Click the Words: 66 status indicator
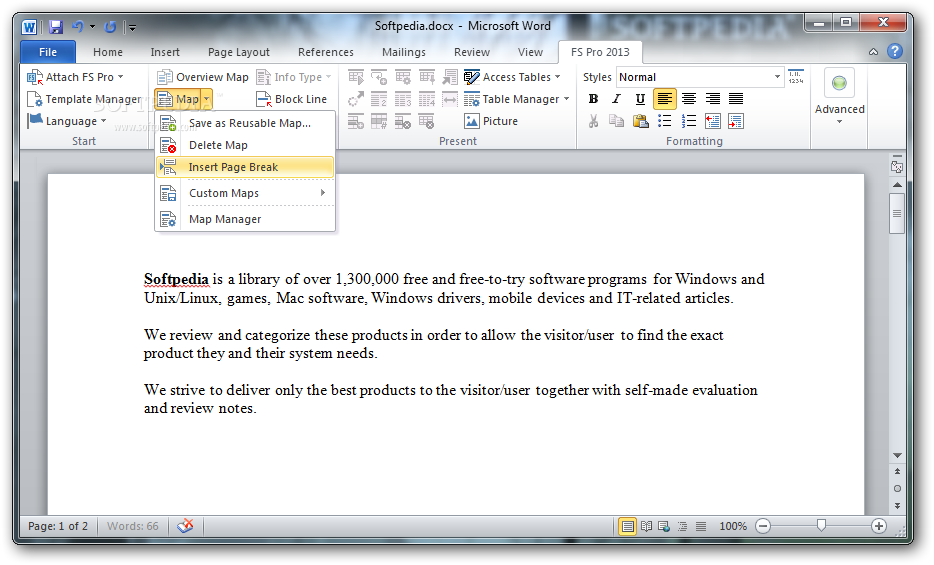Viewport: 934px width, 565px height. tap(133, 526)
